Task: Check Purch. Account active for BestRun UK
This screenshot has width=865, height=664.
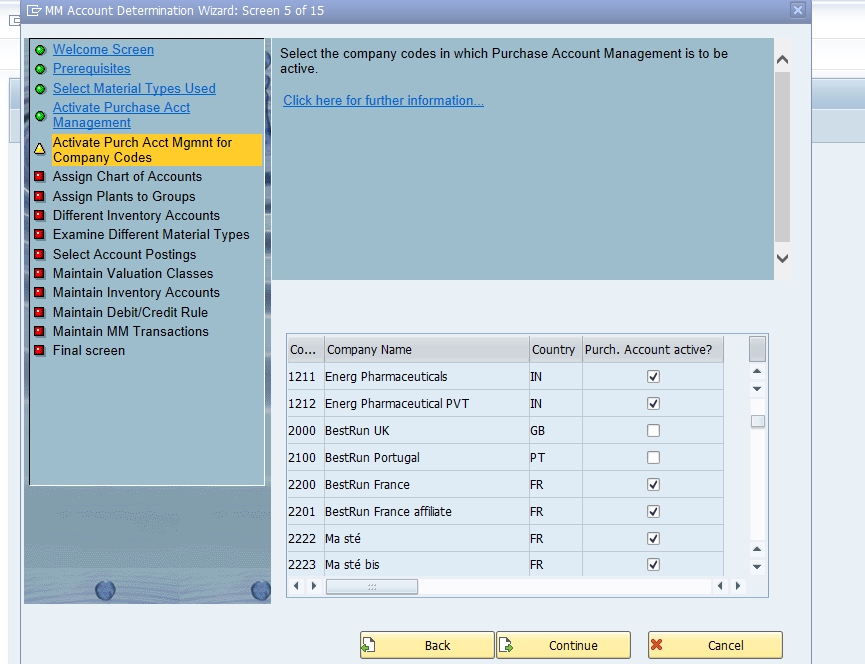Action: click(x=653, y=431)
